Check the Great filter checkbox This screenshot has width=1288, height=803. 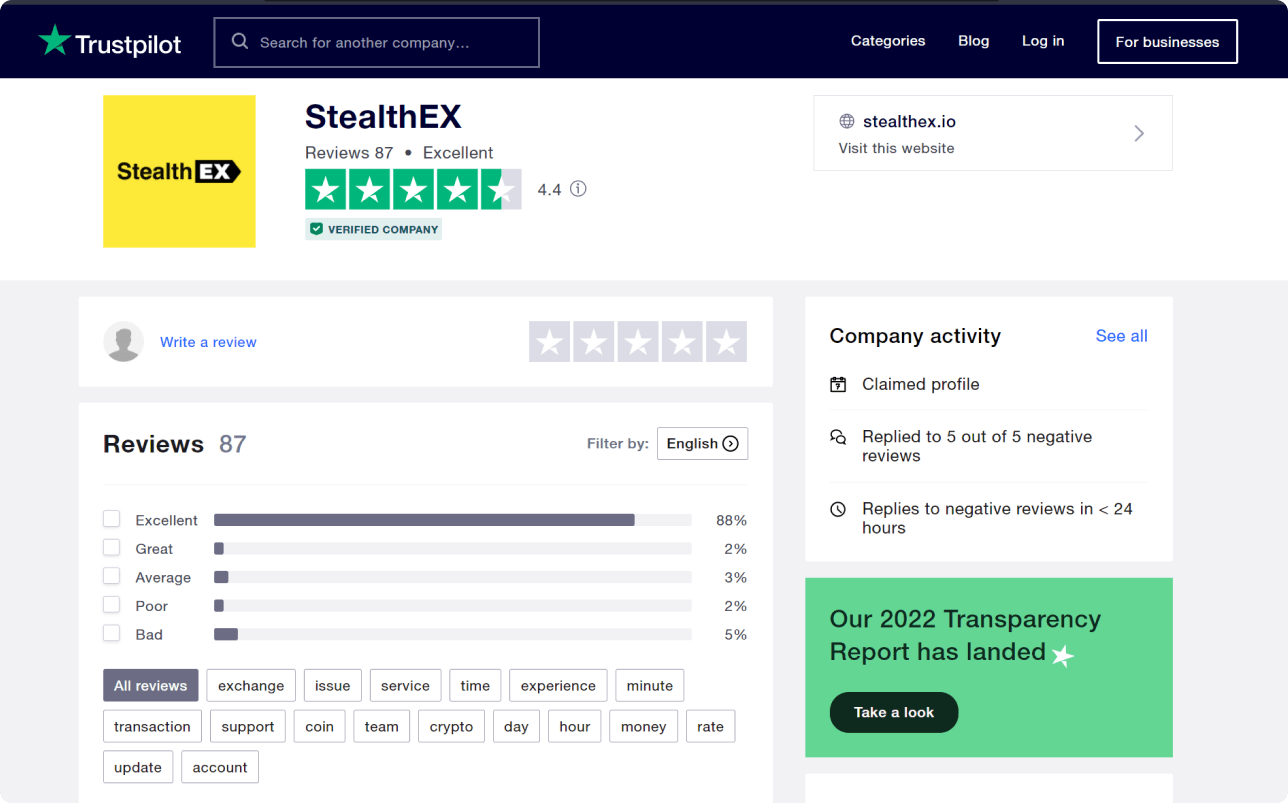(x=112, y=548)
